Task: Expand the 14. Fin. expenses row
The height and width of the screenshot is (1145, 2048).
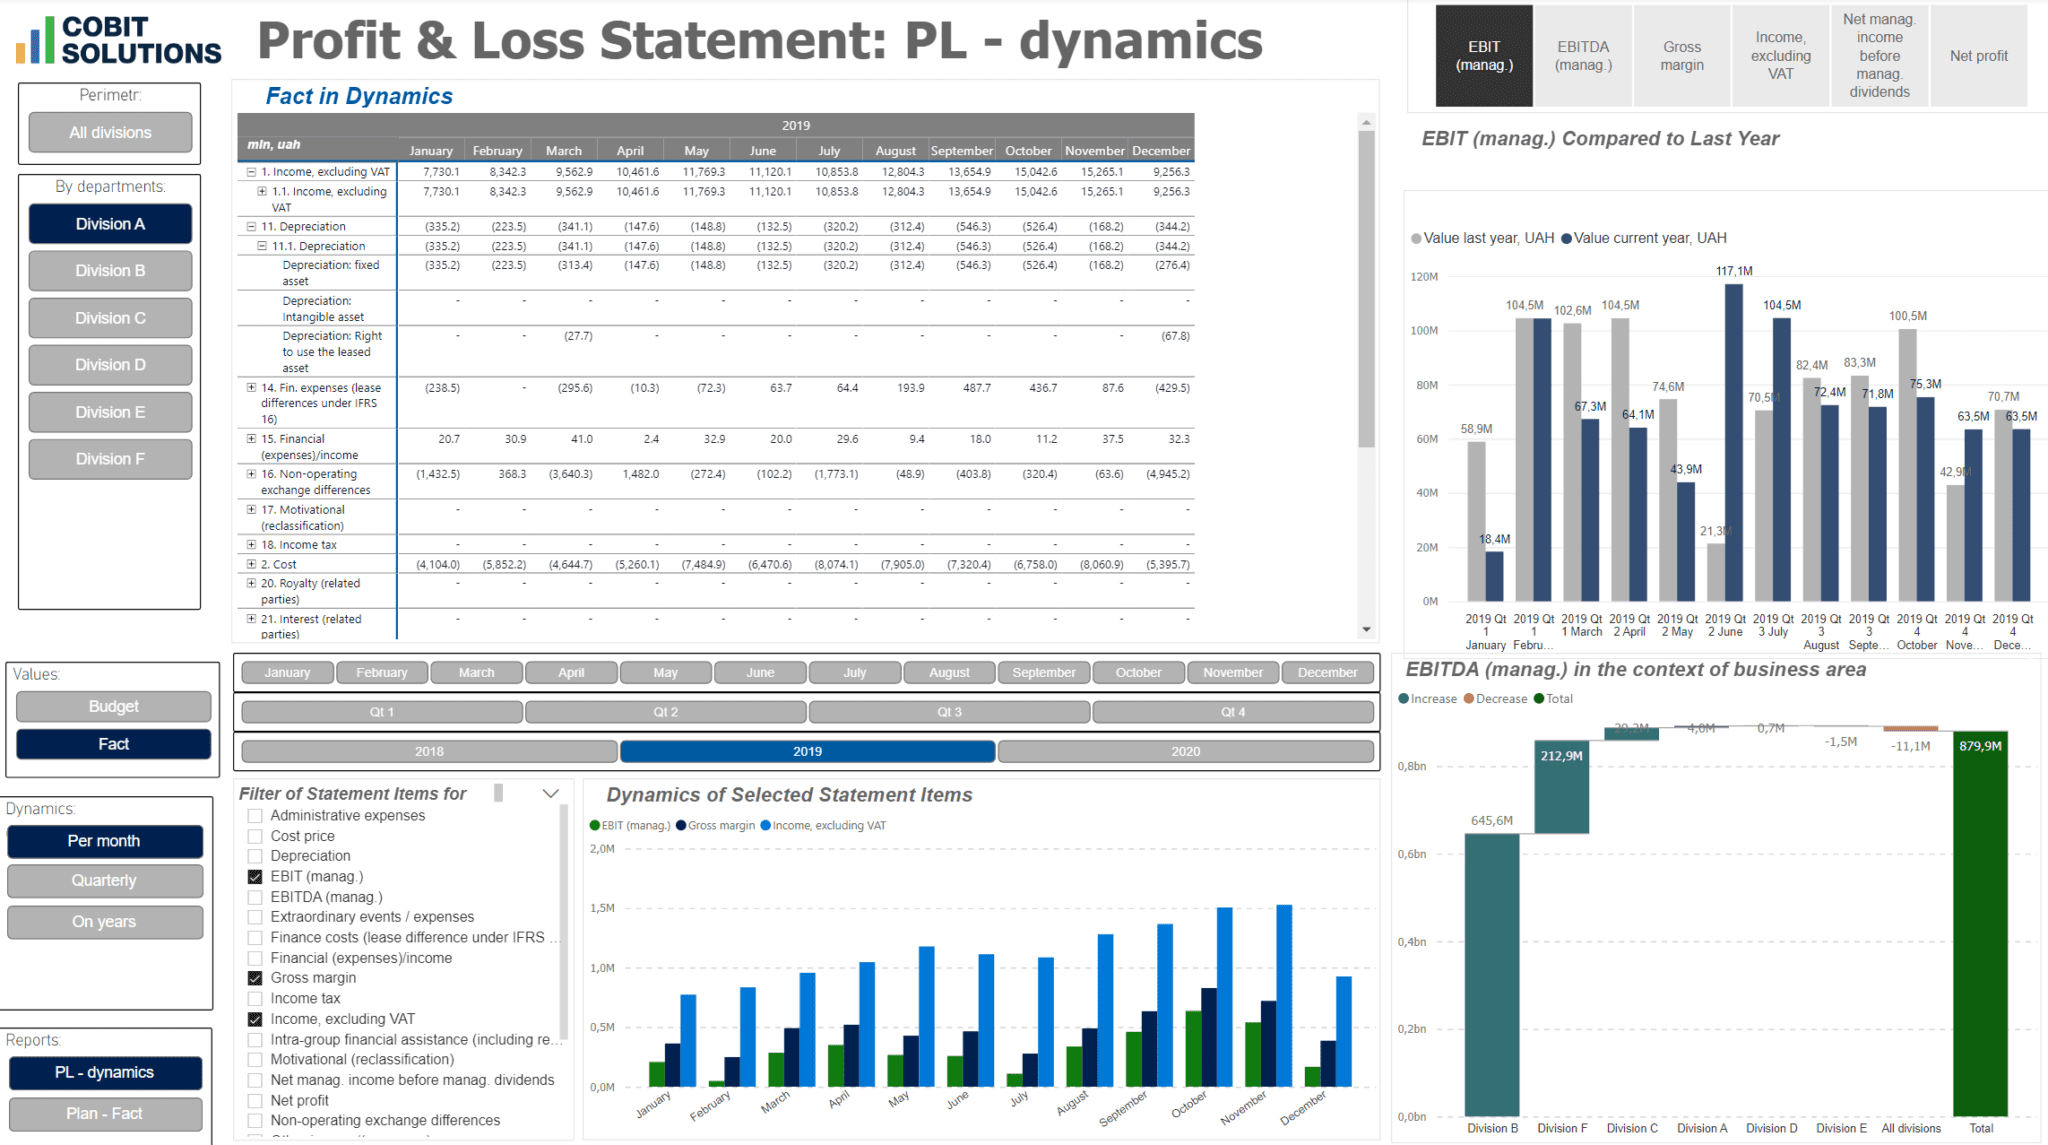Action: 251,387
